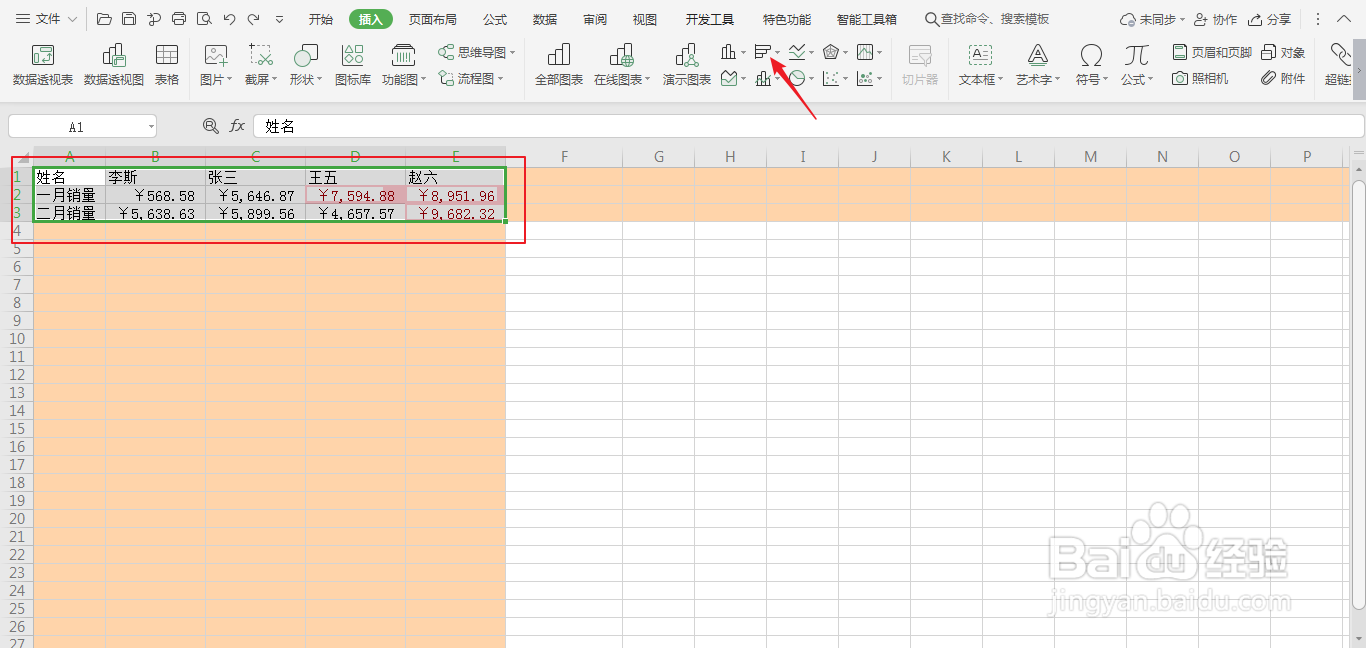This screenshot has width=1366, height=648.
Task: Insert a formula (公式) with pi icon
Action: tap(1136, 64)
